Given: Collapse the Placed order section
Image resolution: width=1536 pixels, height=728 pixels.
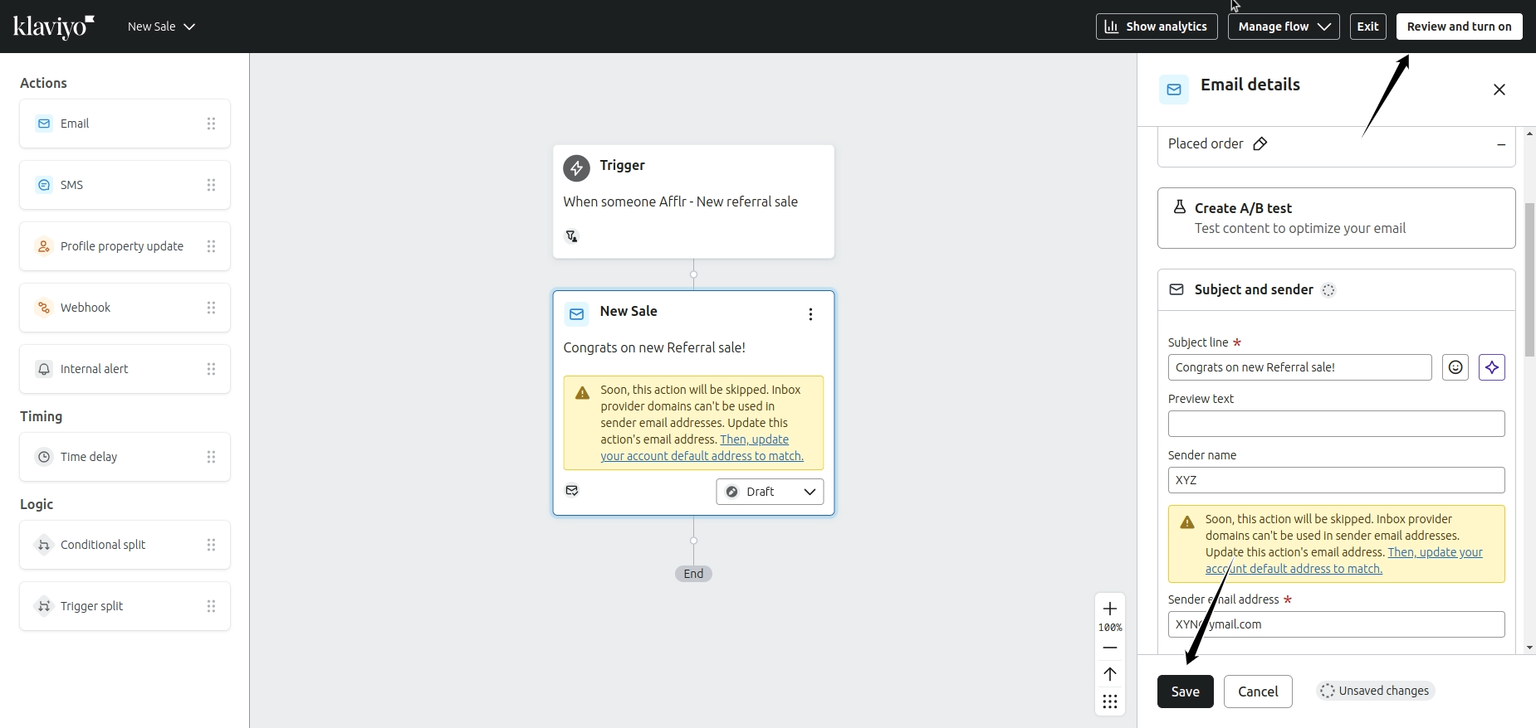Looking at the screenshot, I should coord(1500,145).
